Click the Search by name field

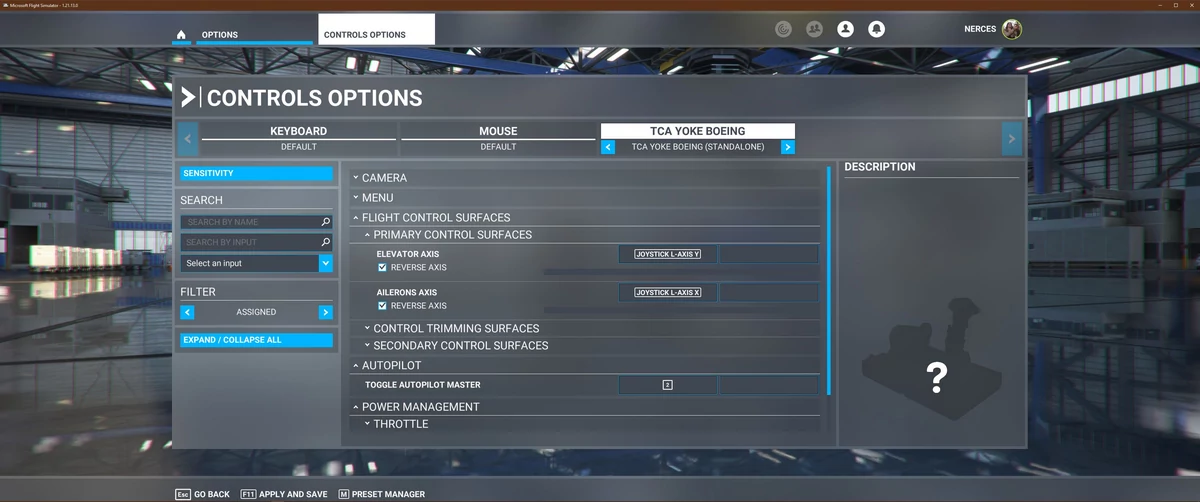[256, 222]
